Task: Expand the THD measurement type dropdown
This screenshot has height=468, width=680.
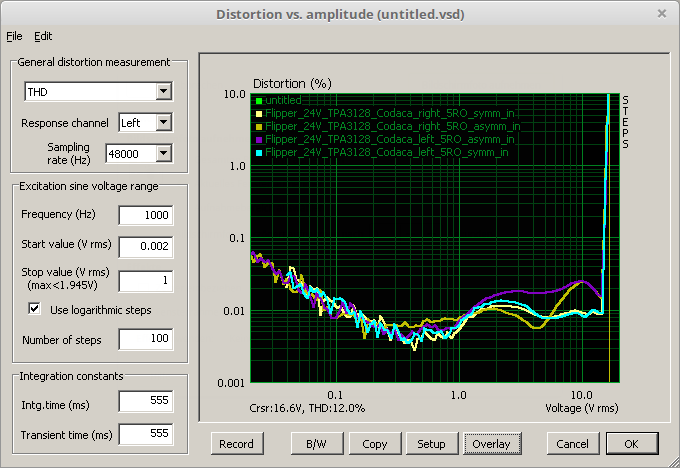Action: 164,93
